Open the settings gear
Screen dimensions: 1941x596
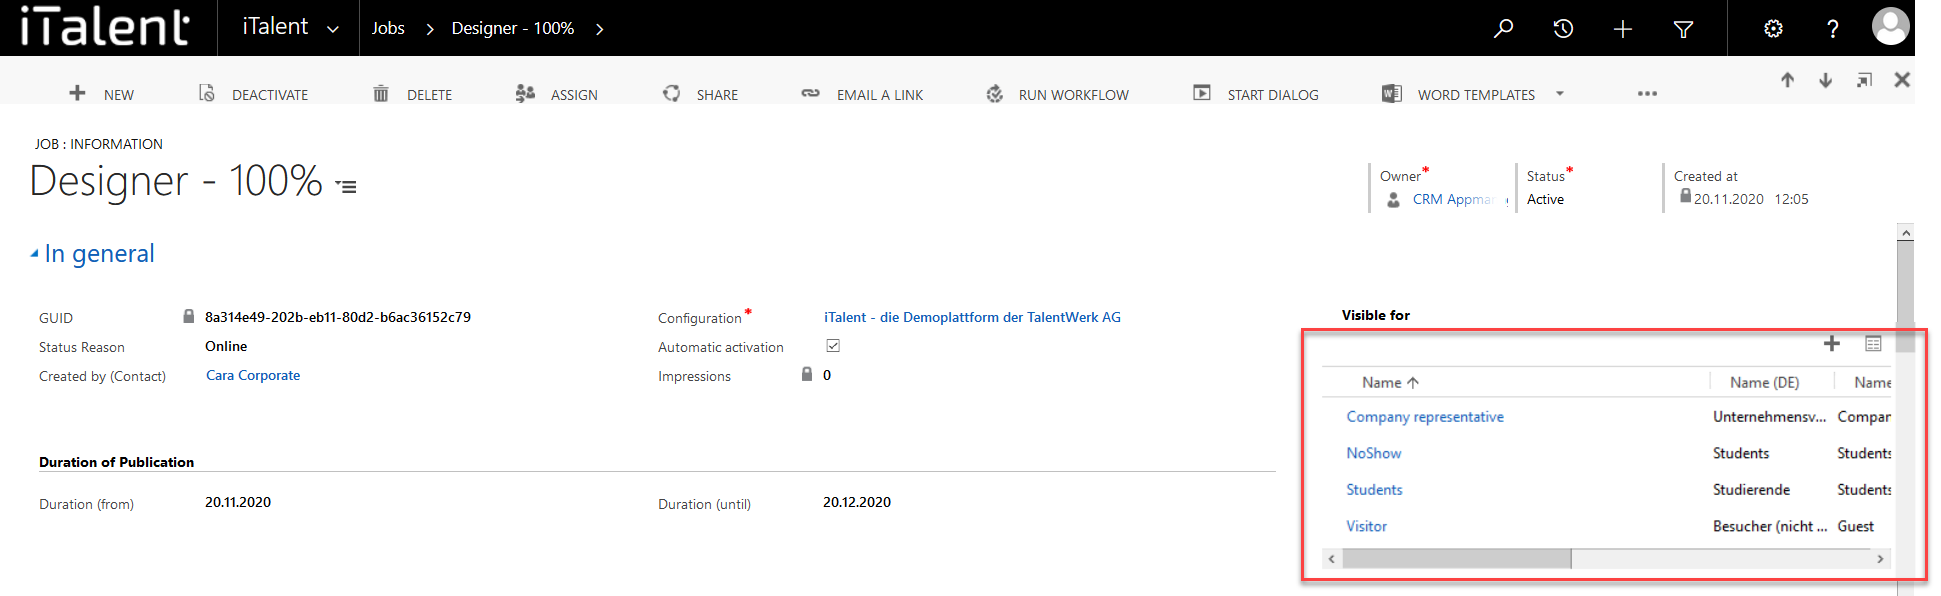pyautogui.click(x=1773, y=28)
